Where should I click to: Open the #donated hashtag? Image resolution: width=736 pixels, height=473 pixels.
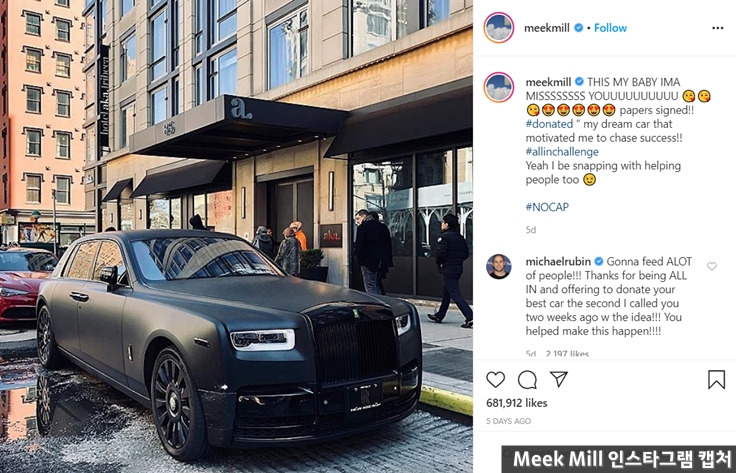click(x=549, y=124)
